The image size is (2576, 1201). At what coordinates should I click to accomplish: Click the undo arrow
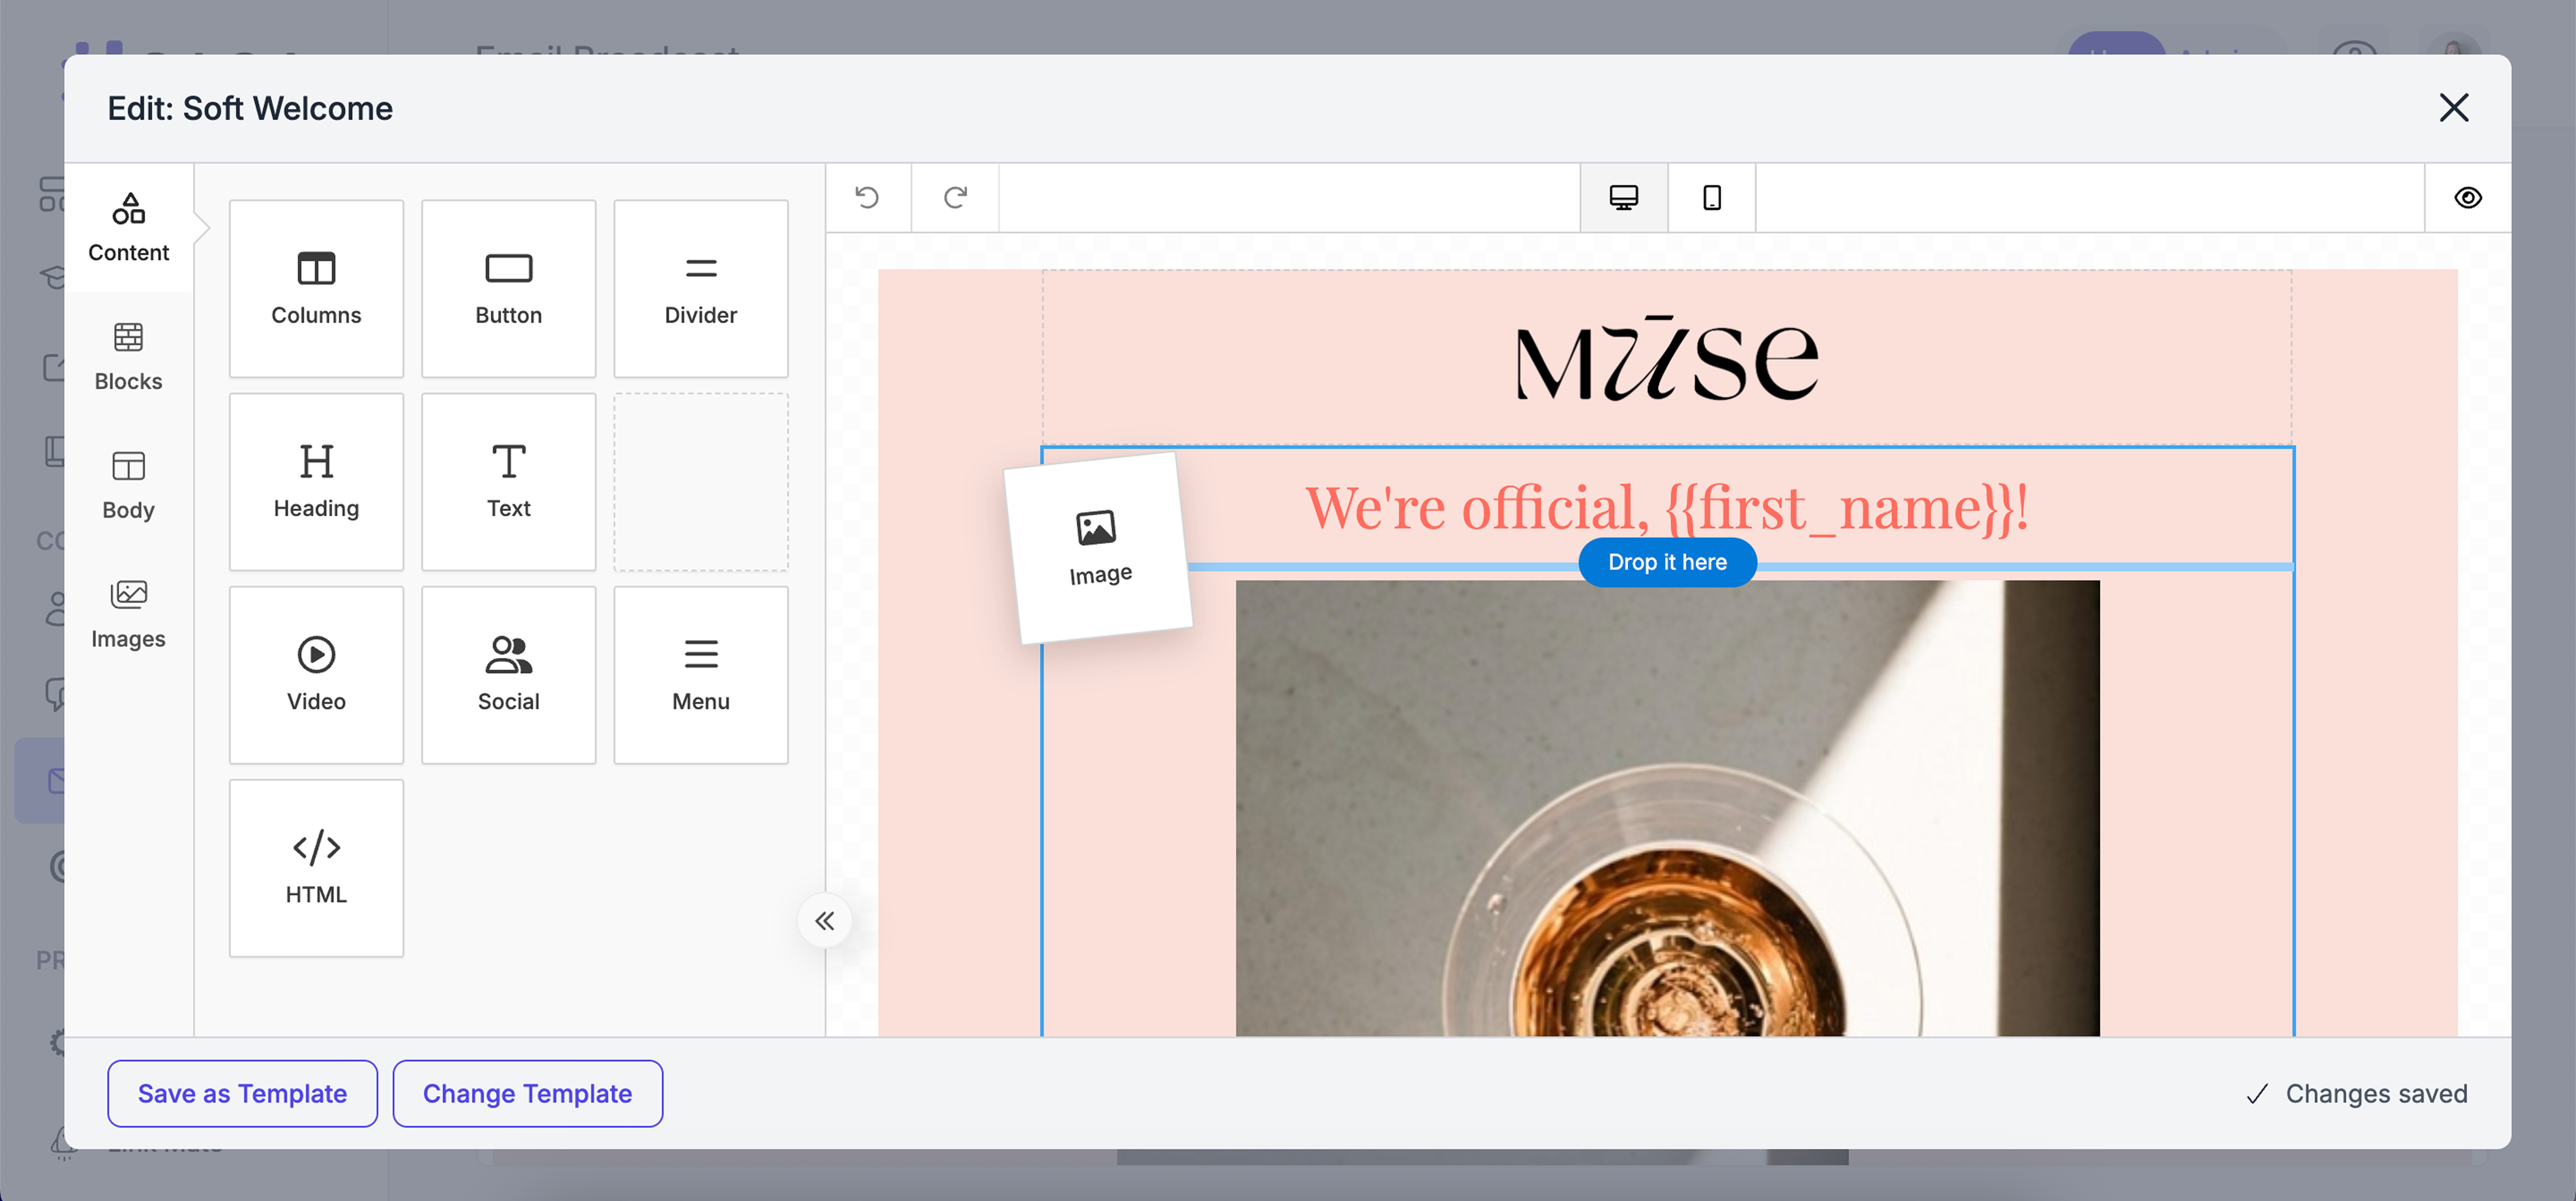point(867,197)
